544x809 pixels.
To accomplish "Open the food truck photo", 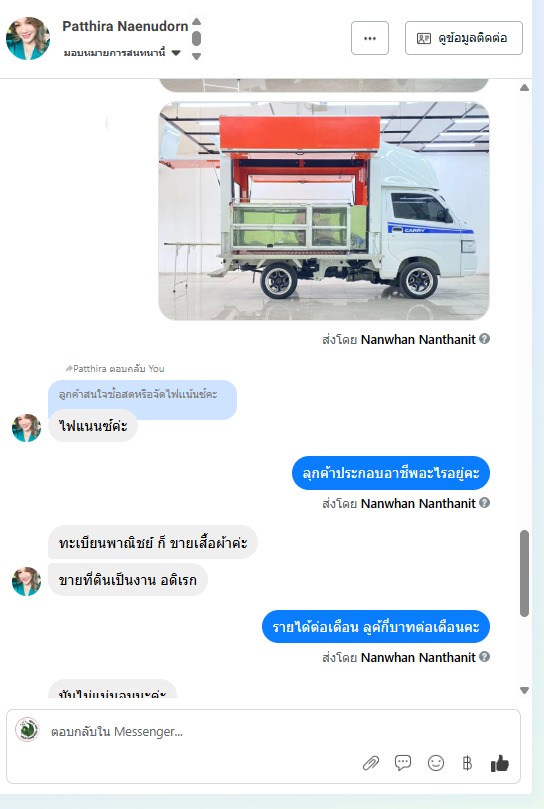I will tap(324, 211).
